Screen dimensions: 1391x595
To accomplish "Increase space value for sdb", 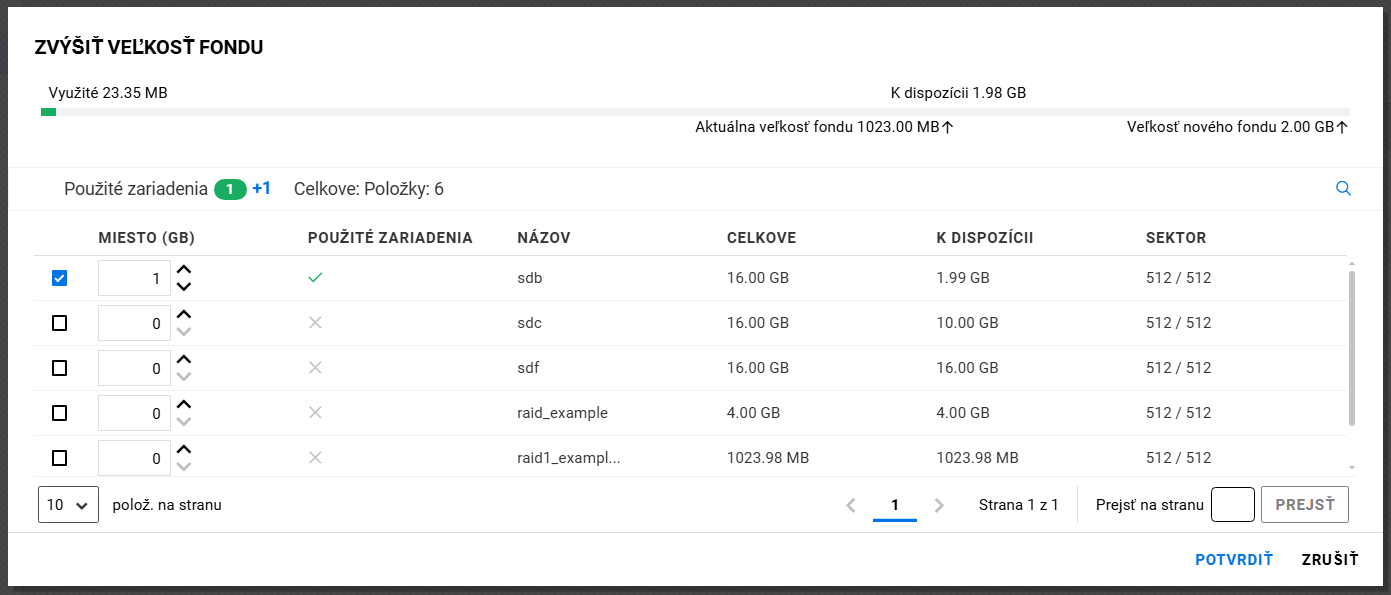I will (x=183, y=269).
